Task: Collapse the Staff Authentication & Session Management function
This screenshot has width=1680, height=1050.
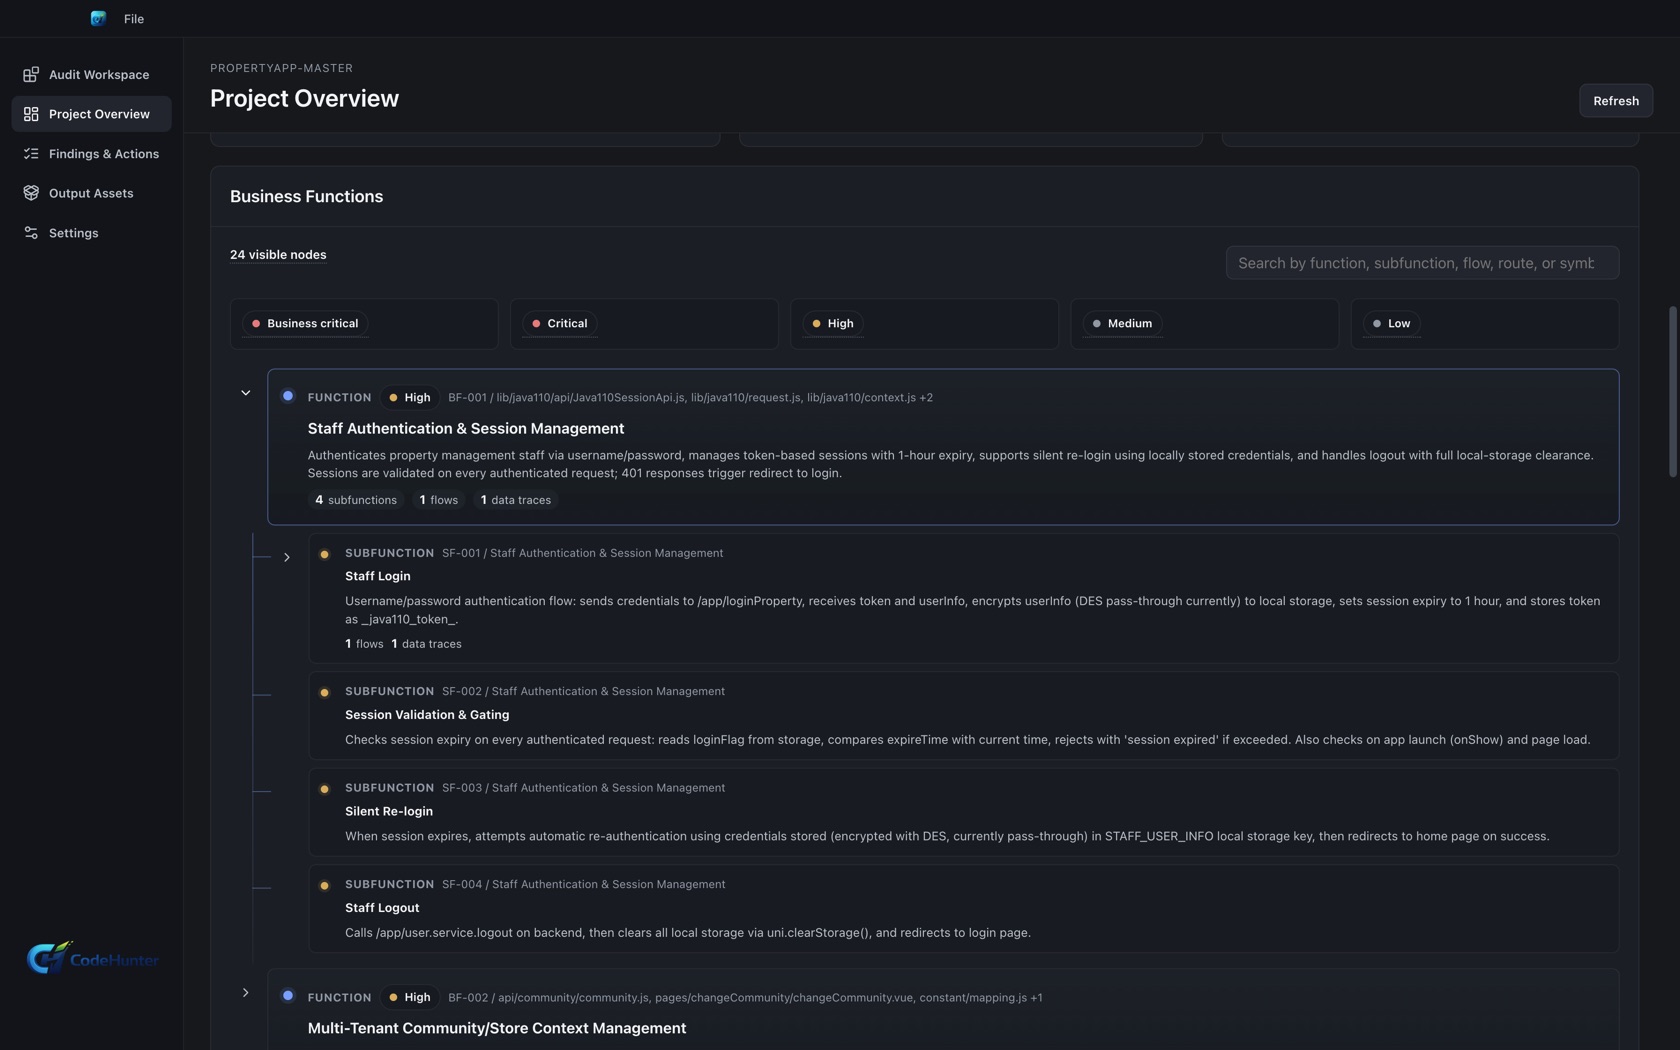Action: (246, 393)
